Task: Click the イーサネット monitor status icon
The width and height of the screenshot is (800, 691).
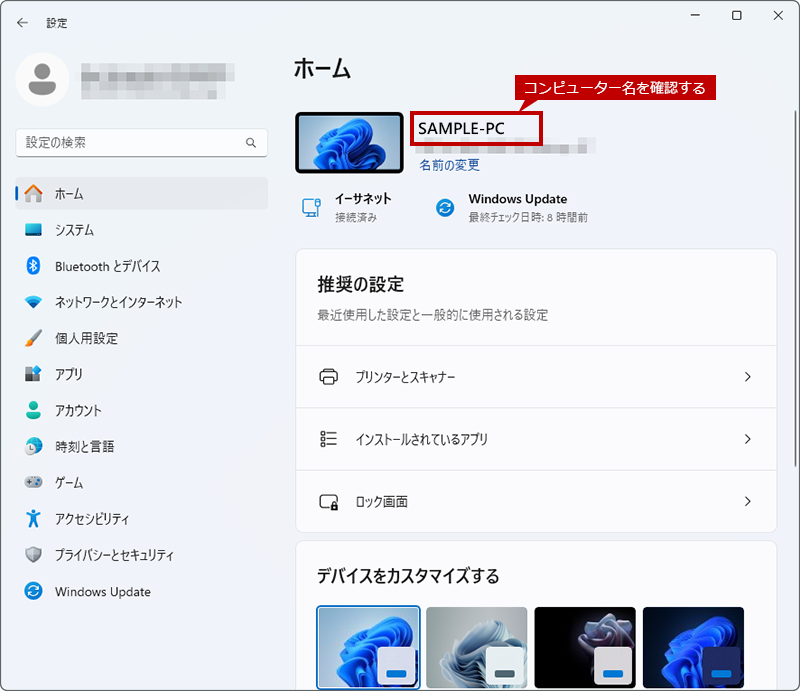Action: pos(311,208)
